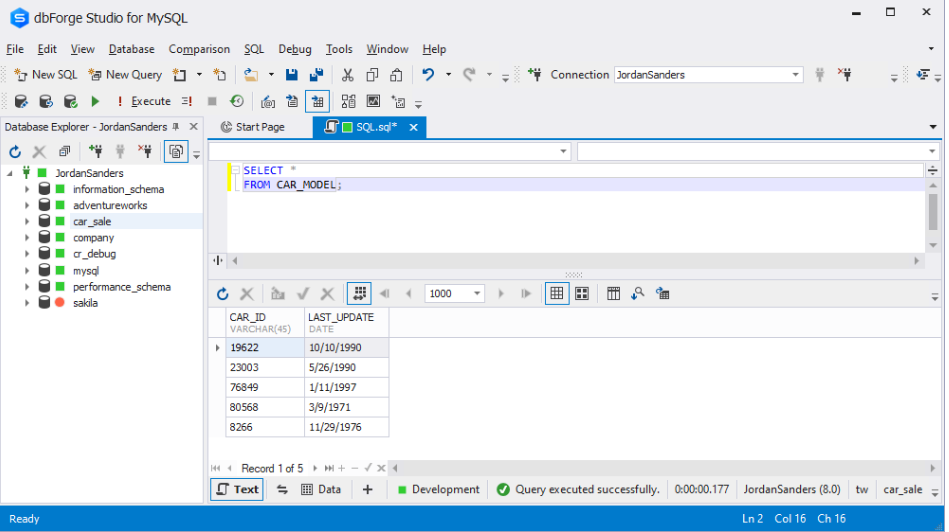Open the Database menu
The width and height of the screenshot is (949, 532).
[x=131, y=49]
